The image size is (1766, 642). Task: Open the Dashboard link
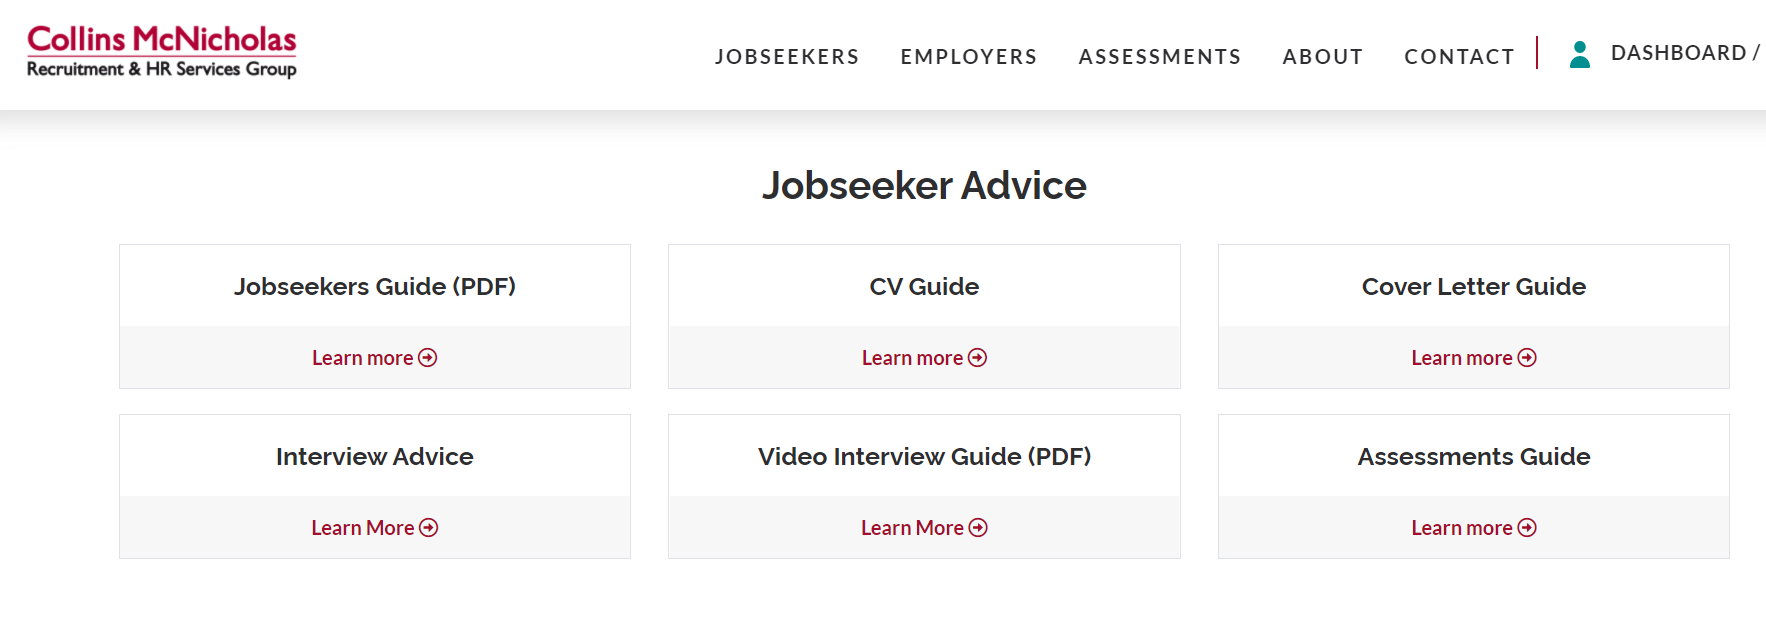click(1679, 53)
